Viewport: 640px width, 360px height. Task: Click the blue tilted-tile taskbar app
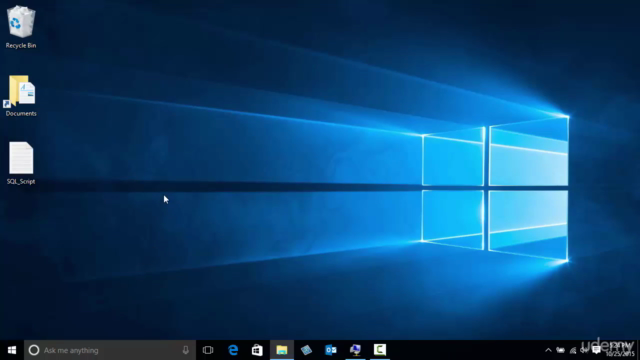[306, 350]
